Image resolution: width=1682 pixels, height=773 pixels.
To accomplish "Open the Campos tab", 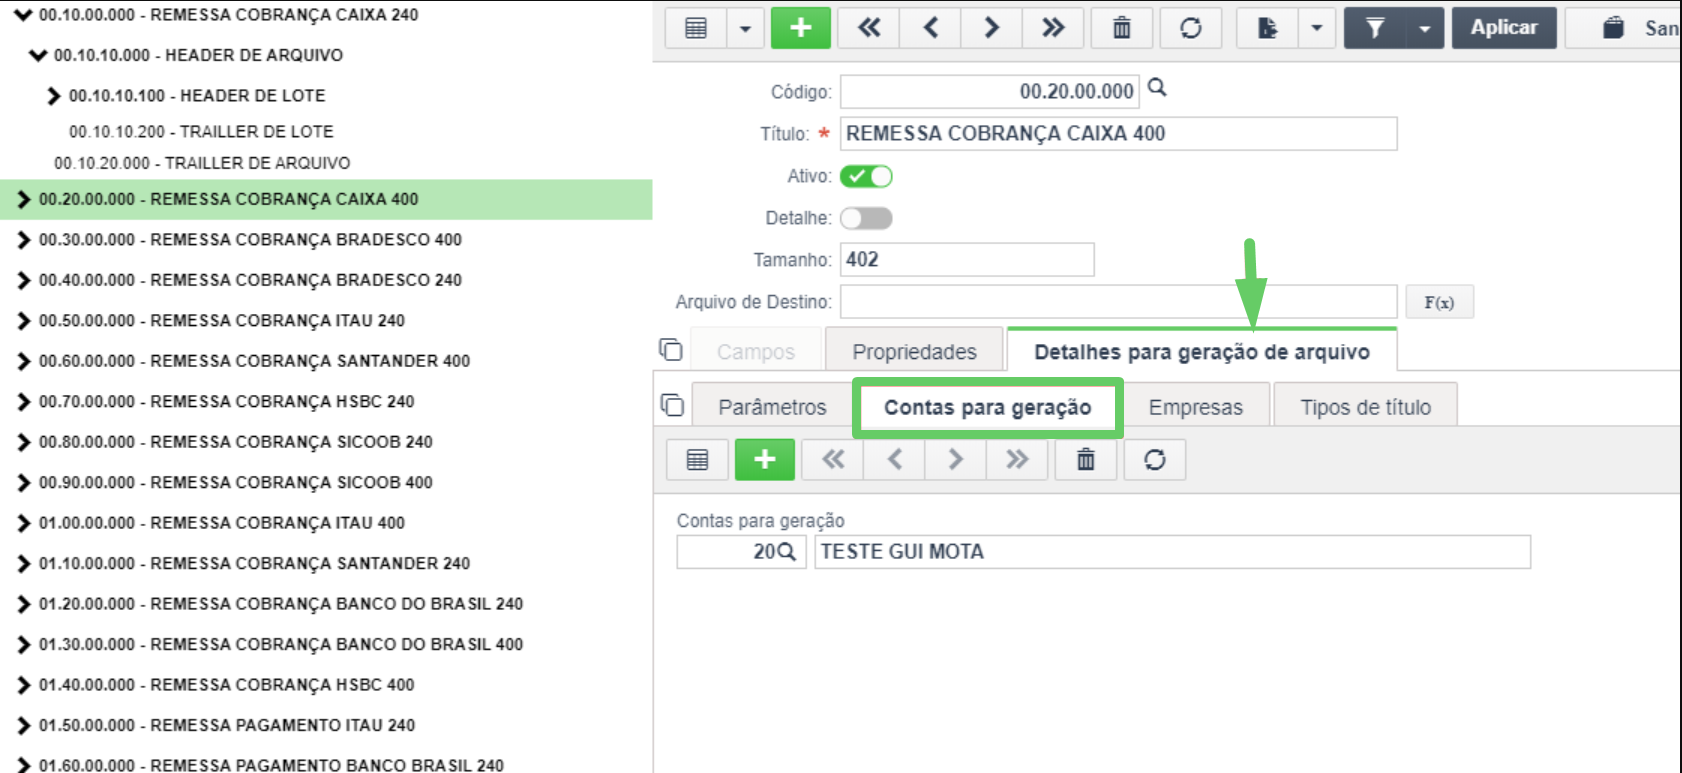I will pos(756,352).
